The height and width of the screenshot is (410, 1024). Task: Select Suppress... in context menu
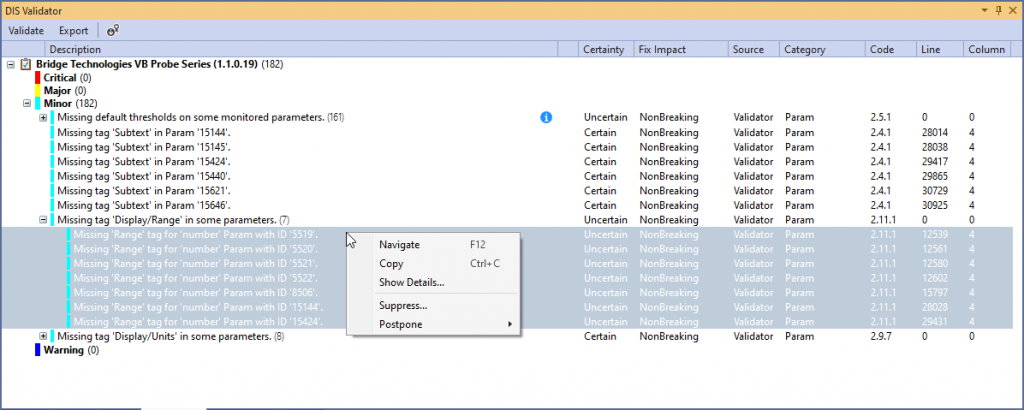tap(433, 305)
